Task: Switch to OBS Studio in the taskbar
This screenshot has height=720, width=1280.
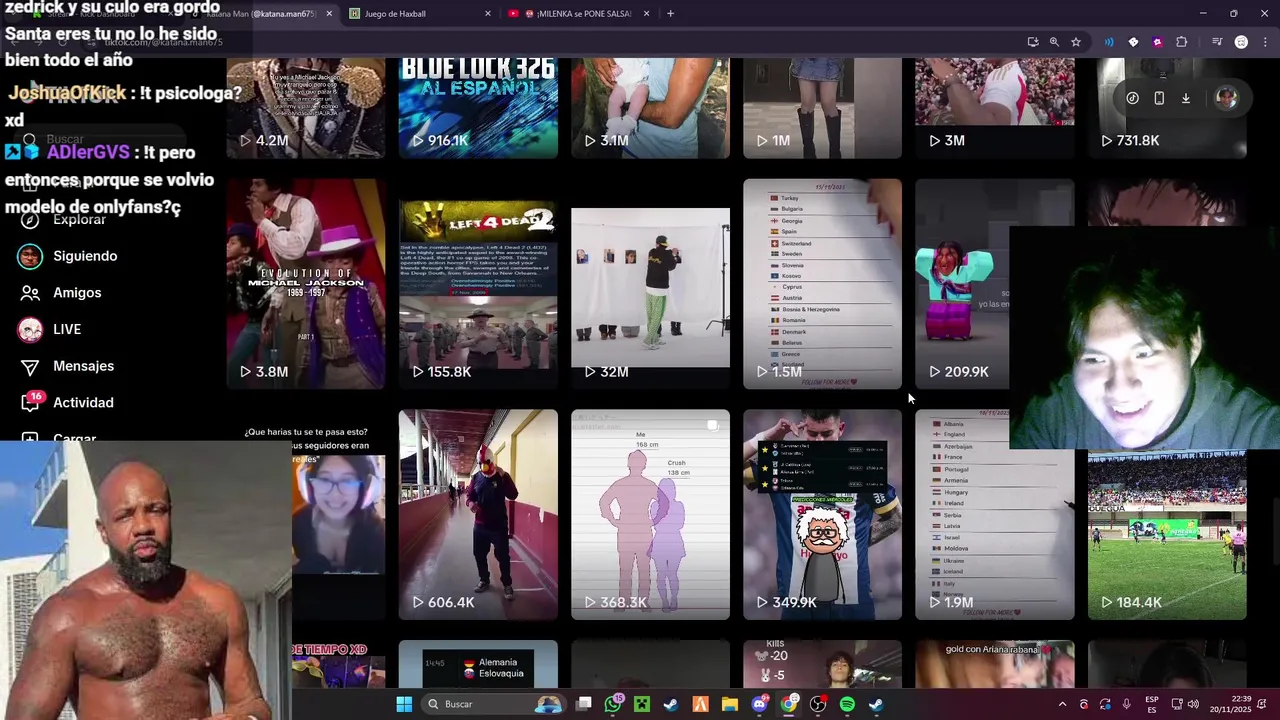Action: click(x=818, y=704)
